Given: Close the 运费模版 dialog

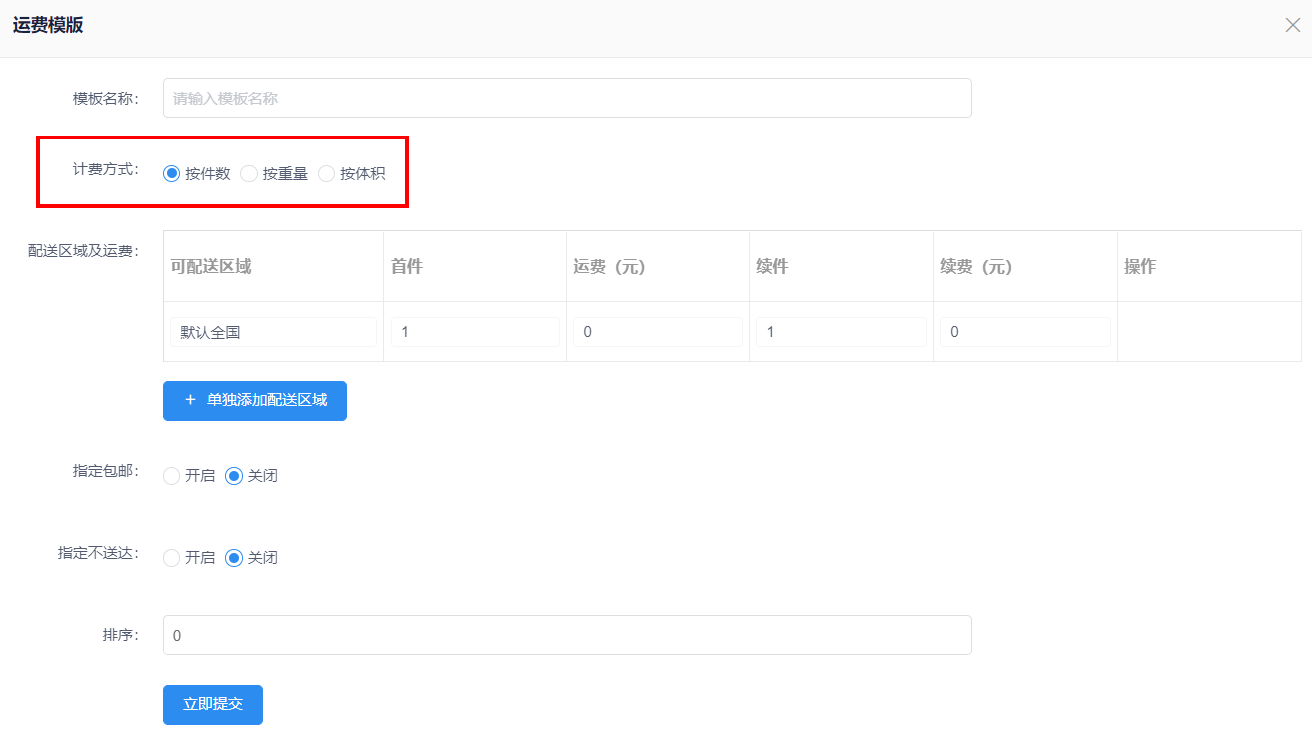Looking at the screenshot, I should tap(1292, 25).
